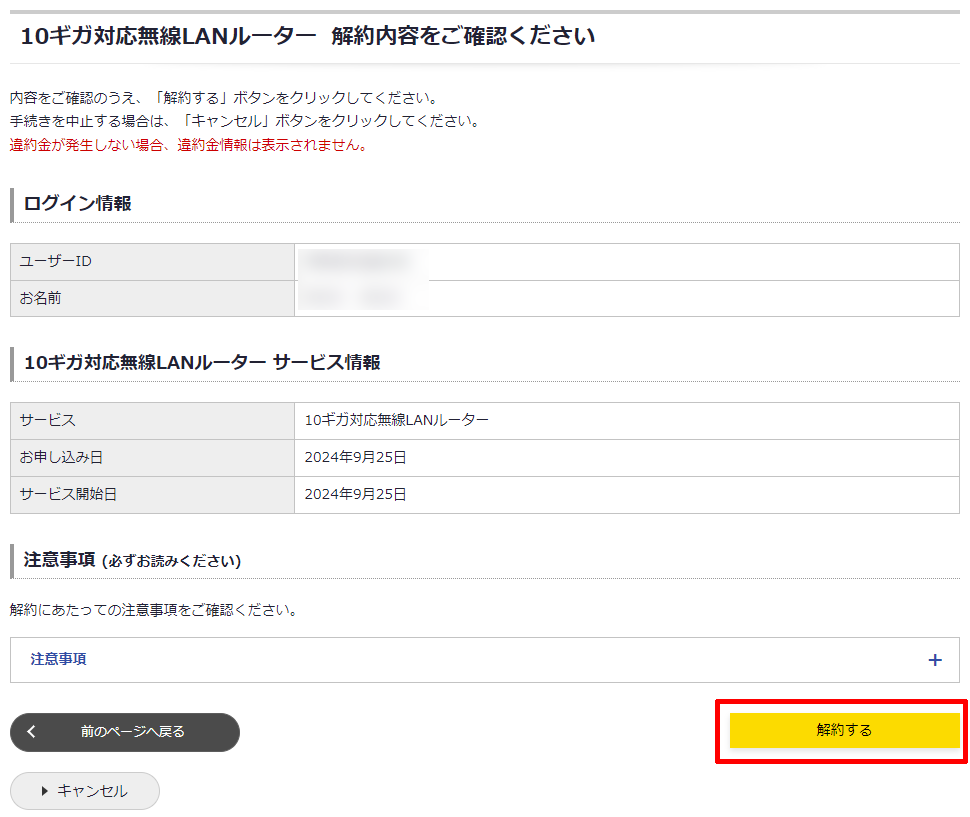Click the triangle arrow icon beside キャンセル

[x=45, y=791]
